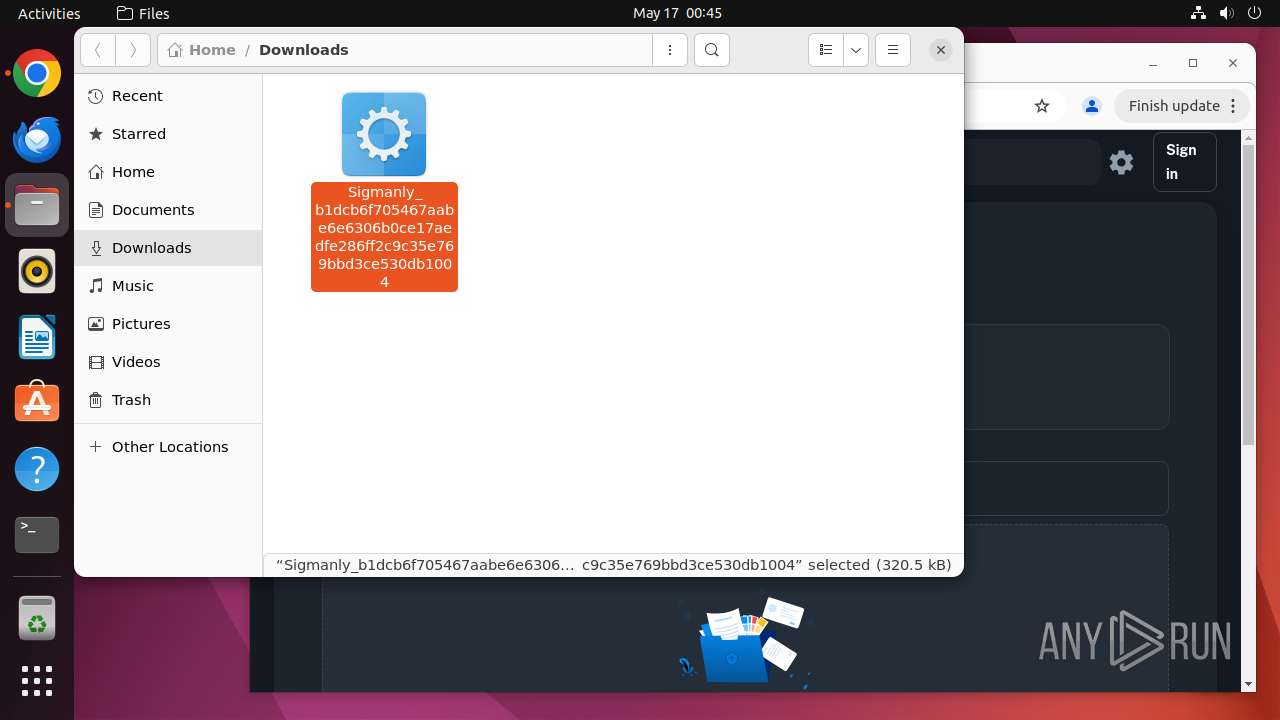Launch Terminal from the dock
The width and height of the screenshot is (1280, 720).
[37, 535]
